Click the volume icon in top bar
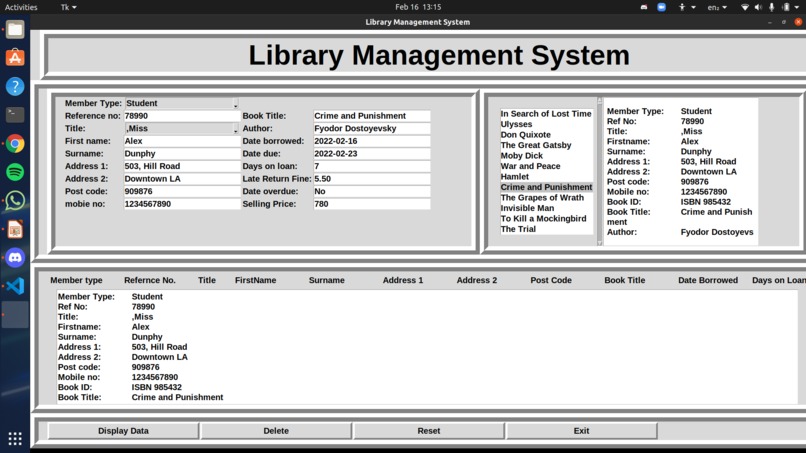 tap(758, 7)
